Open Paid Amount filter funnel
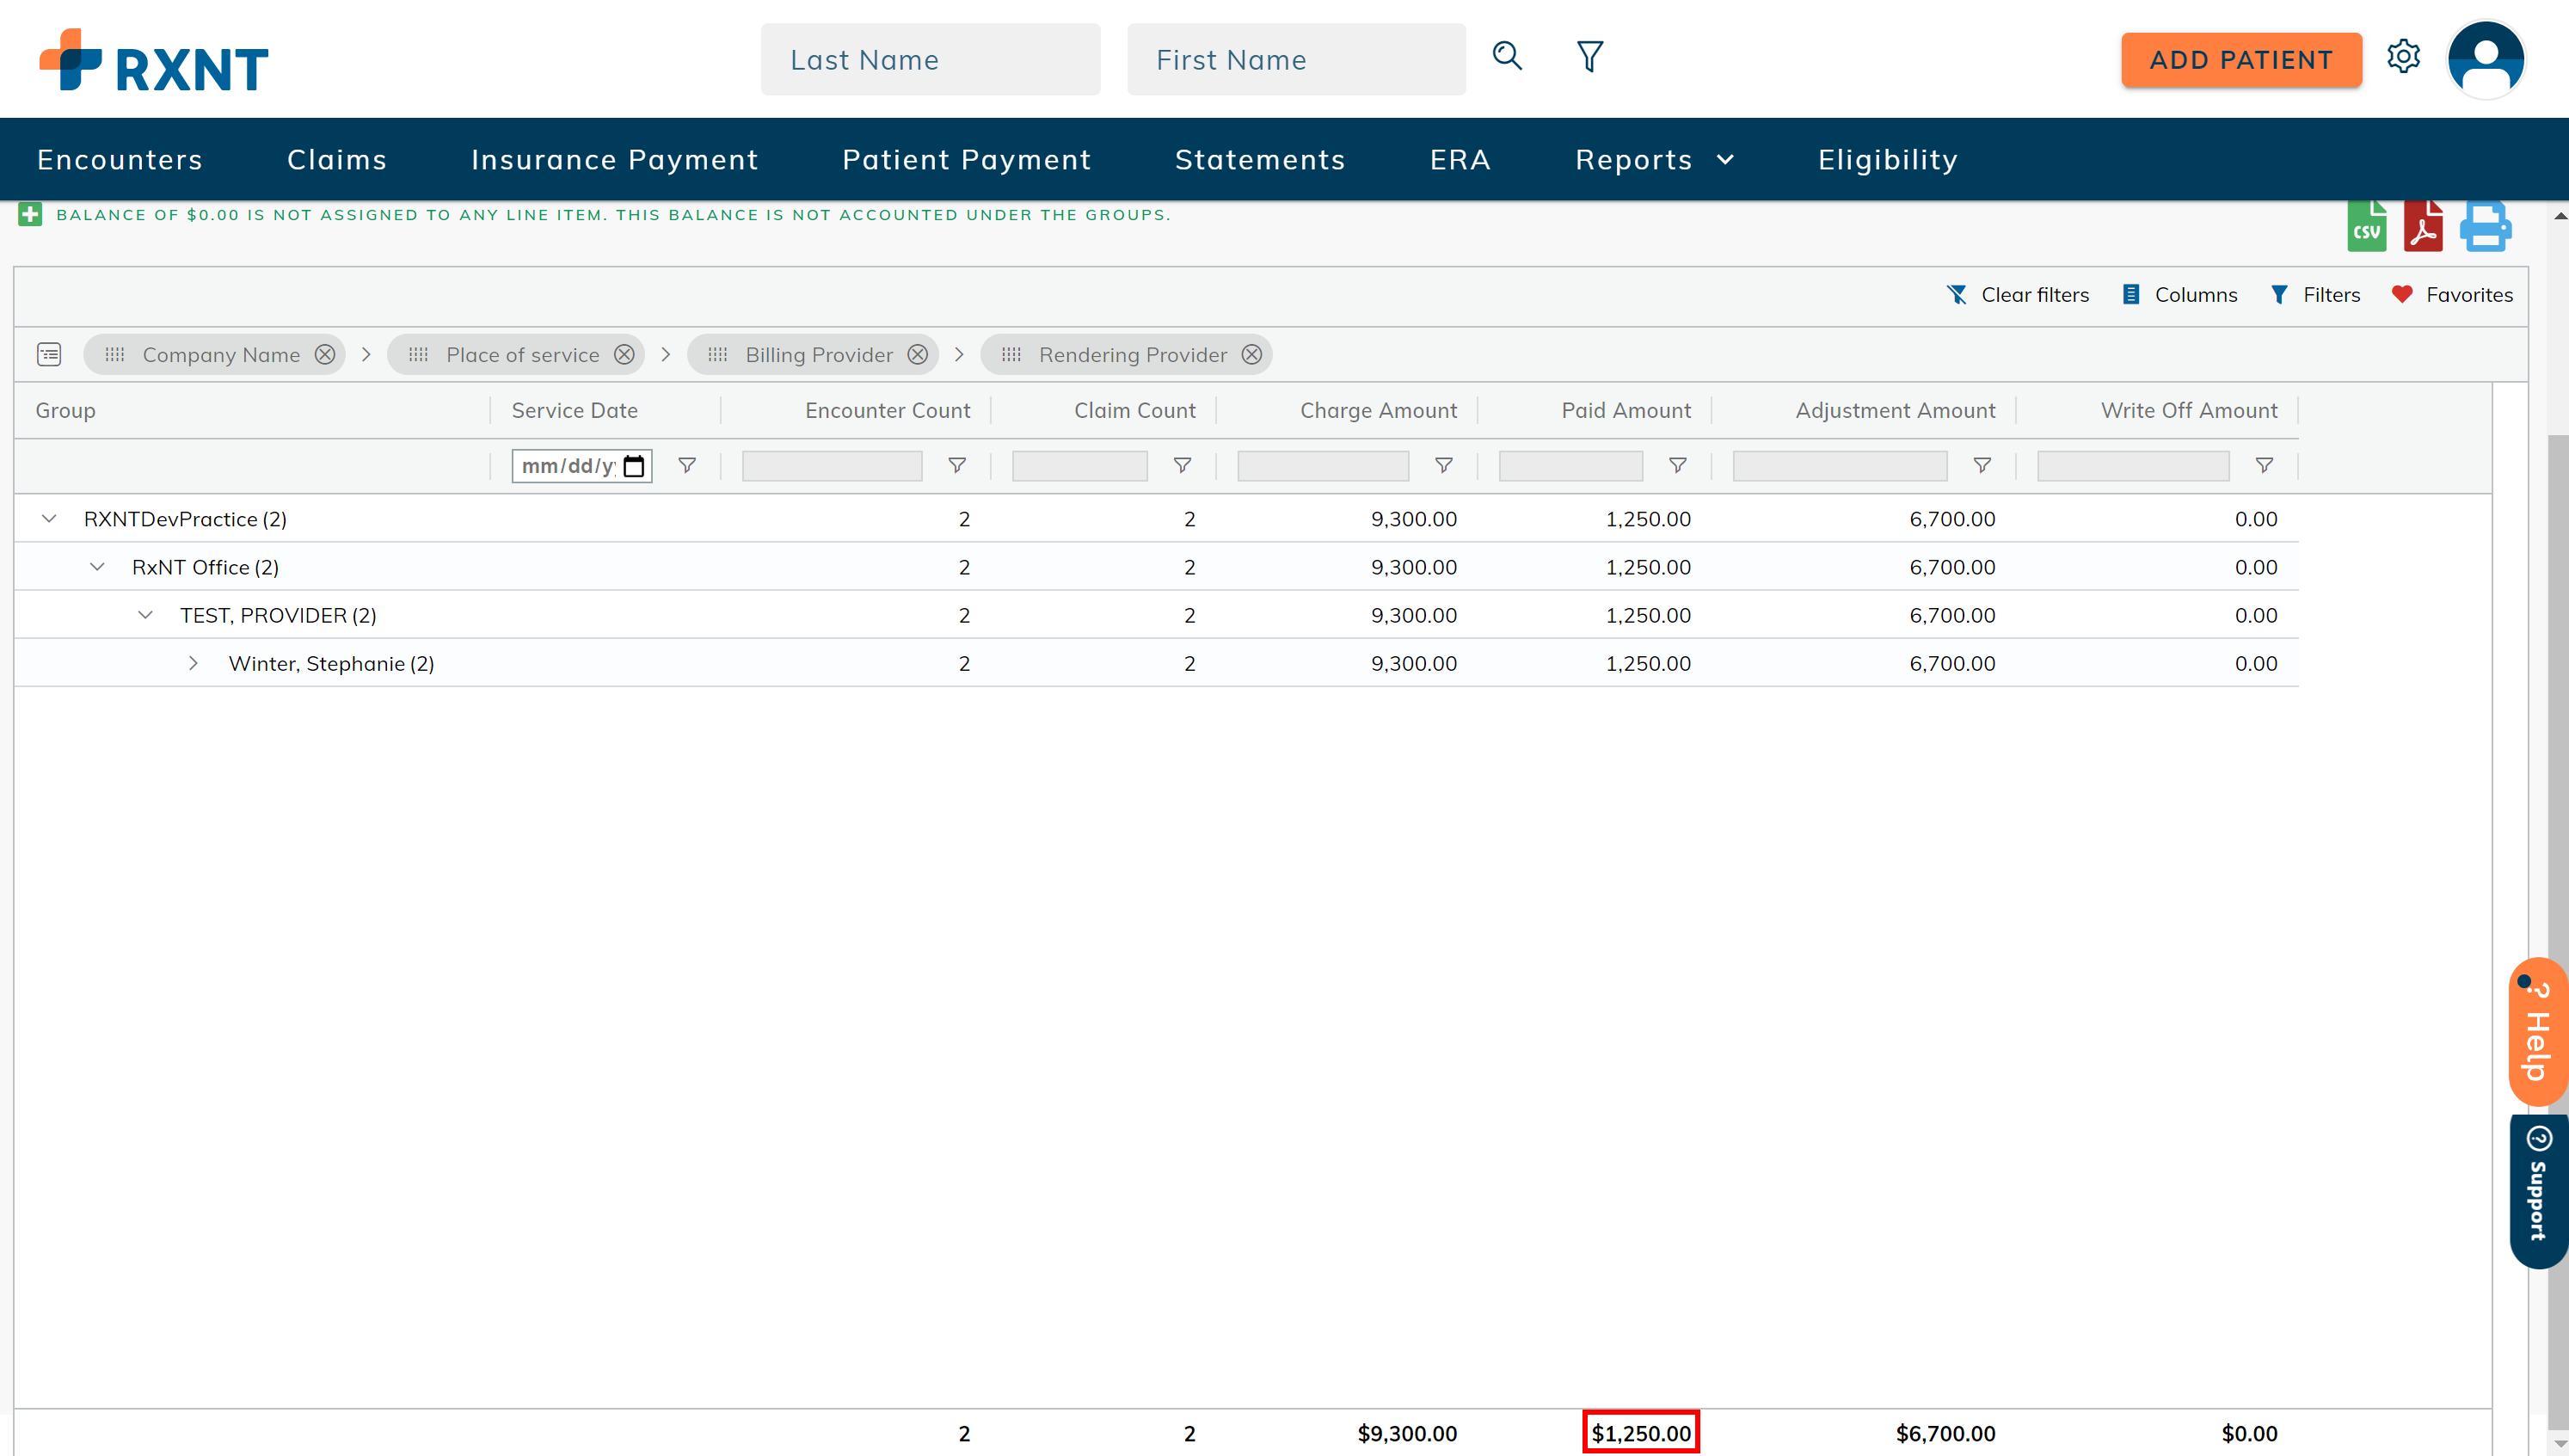 tap(1678, 465)
